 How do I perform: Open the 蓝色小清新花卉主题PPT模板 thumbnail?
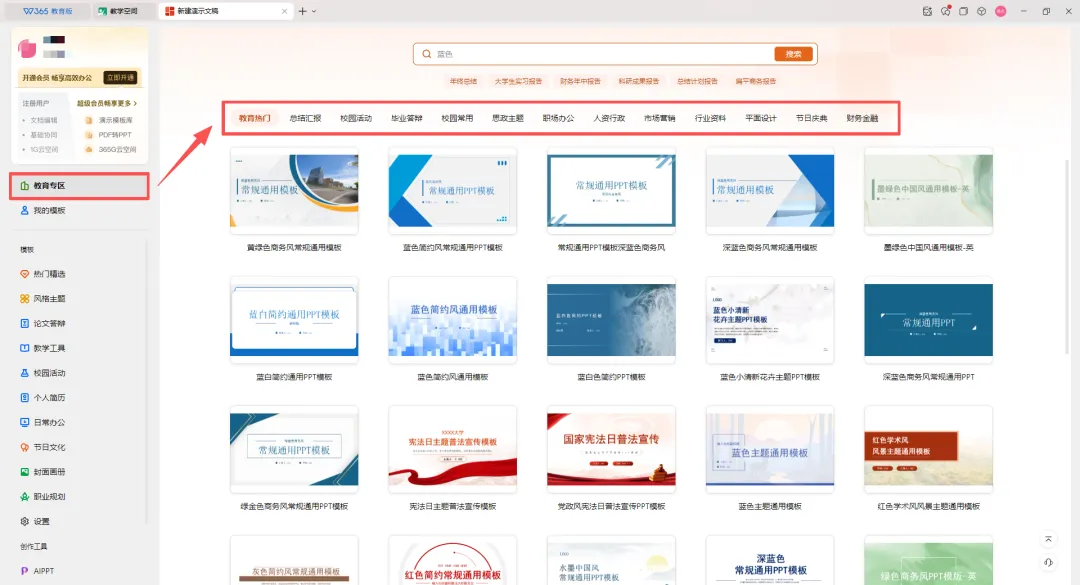pyautogui.click(x=770, y=320)
